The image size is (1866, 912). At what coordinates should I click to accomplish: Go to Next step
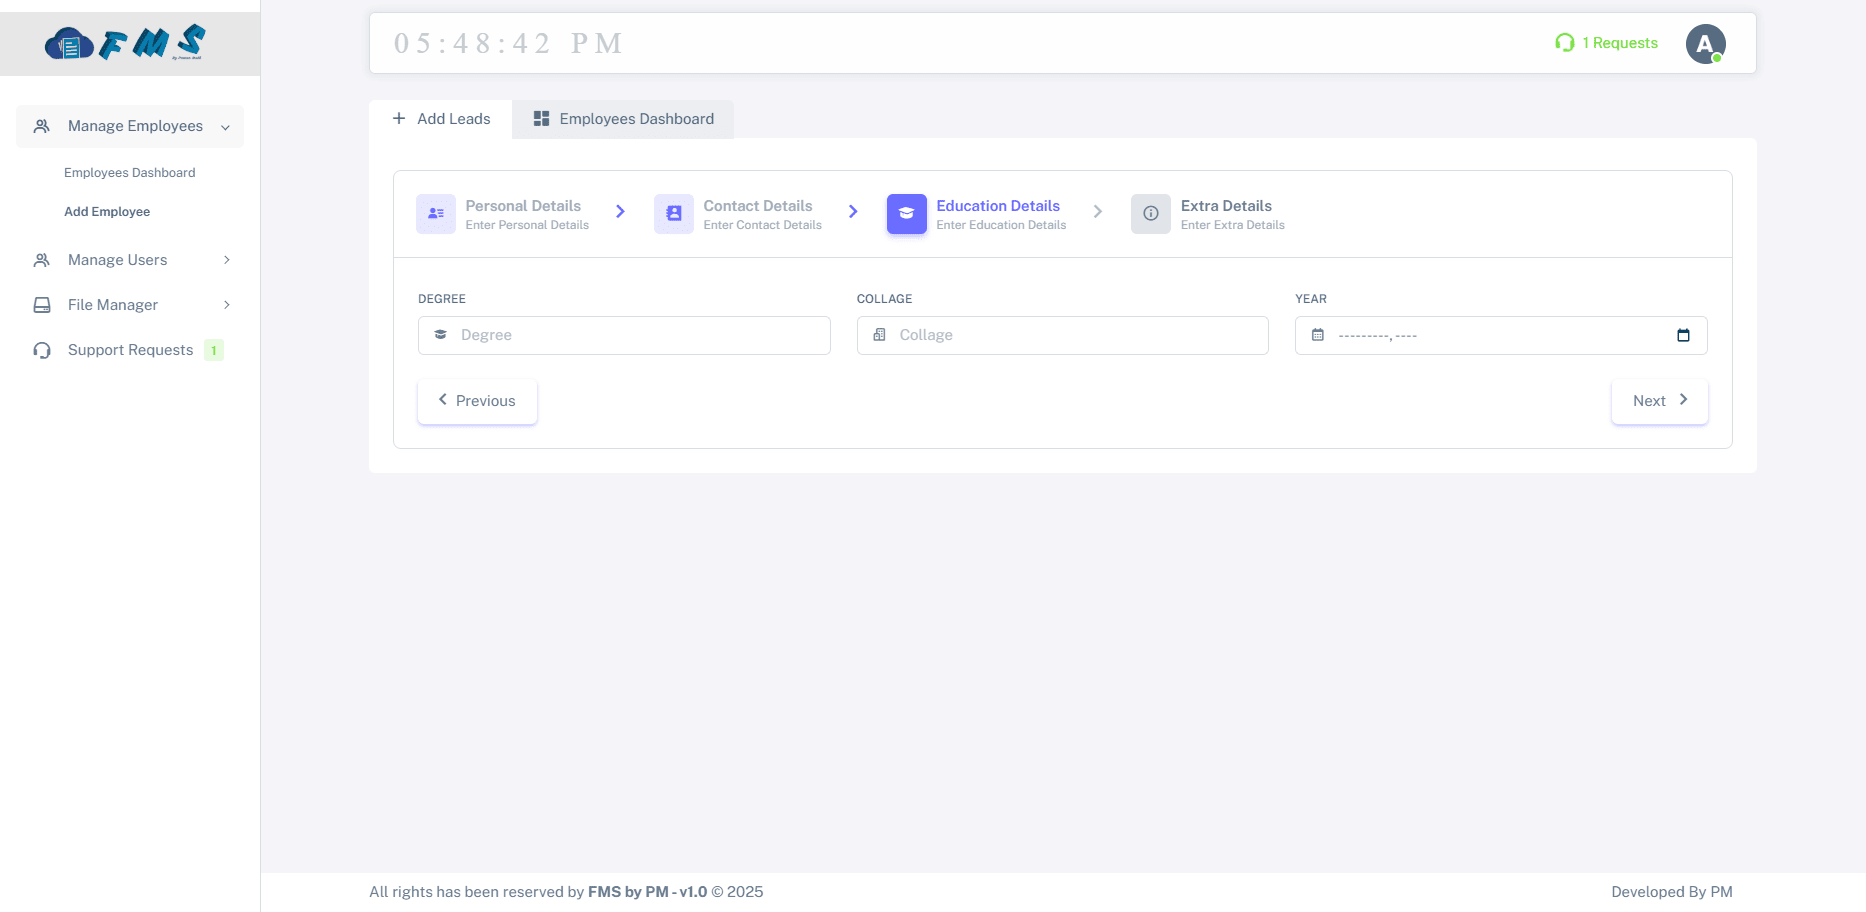(x=1659, y=401)
